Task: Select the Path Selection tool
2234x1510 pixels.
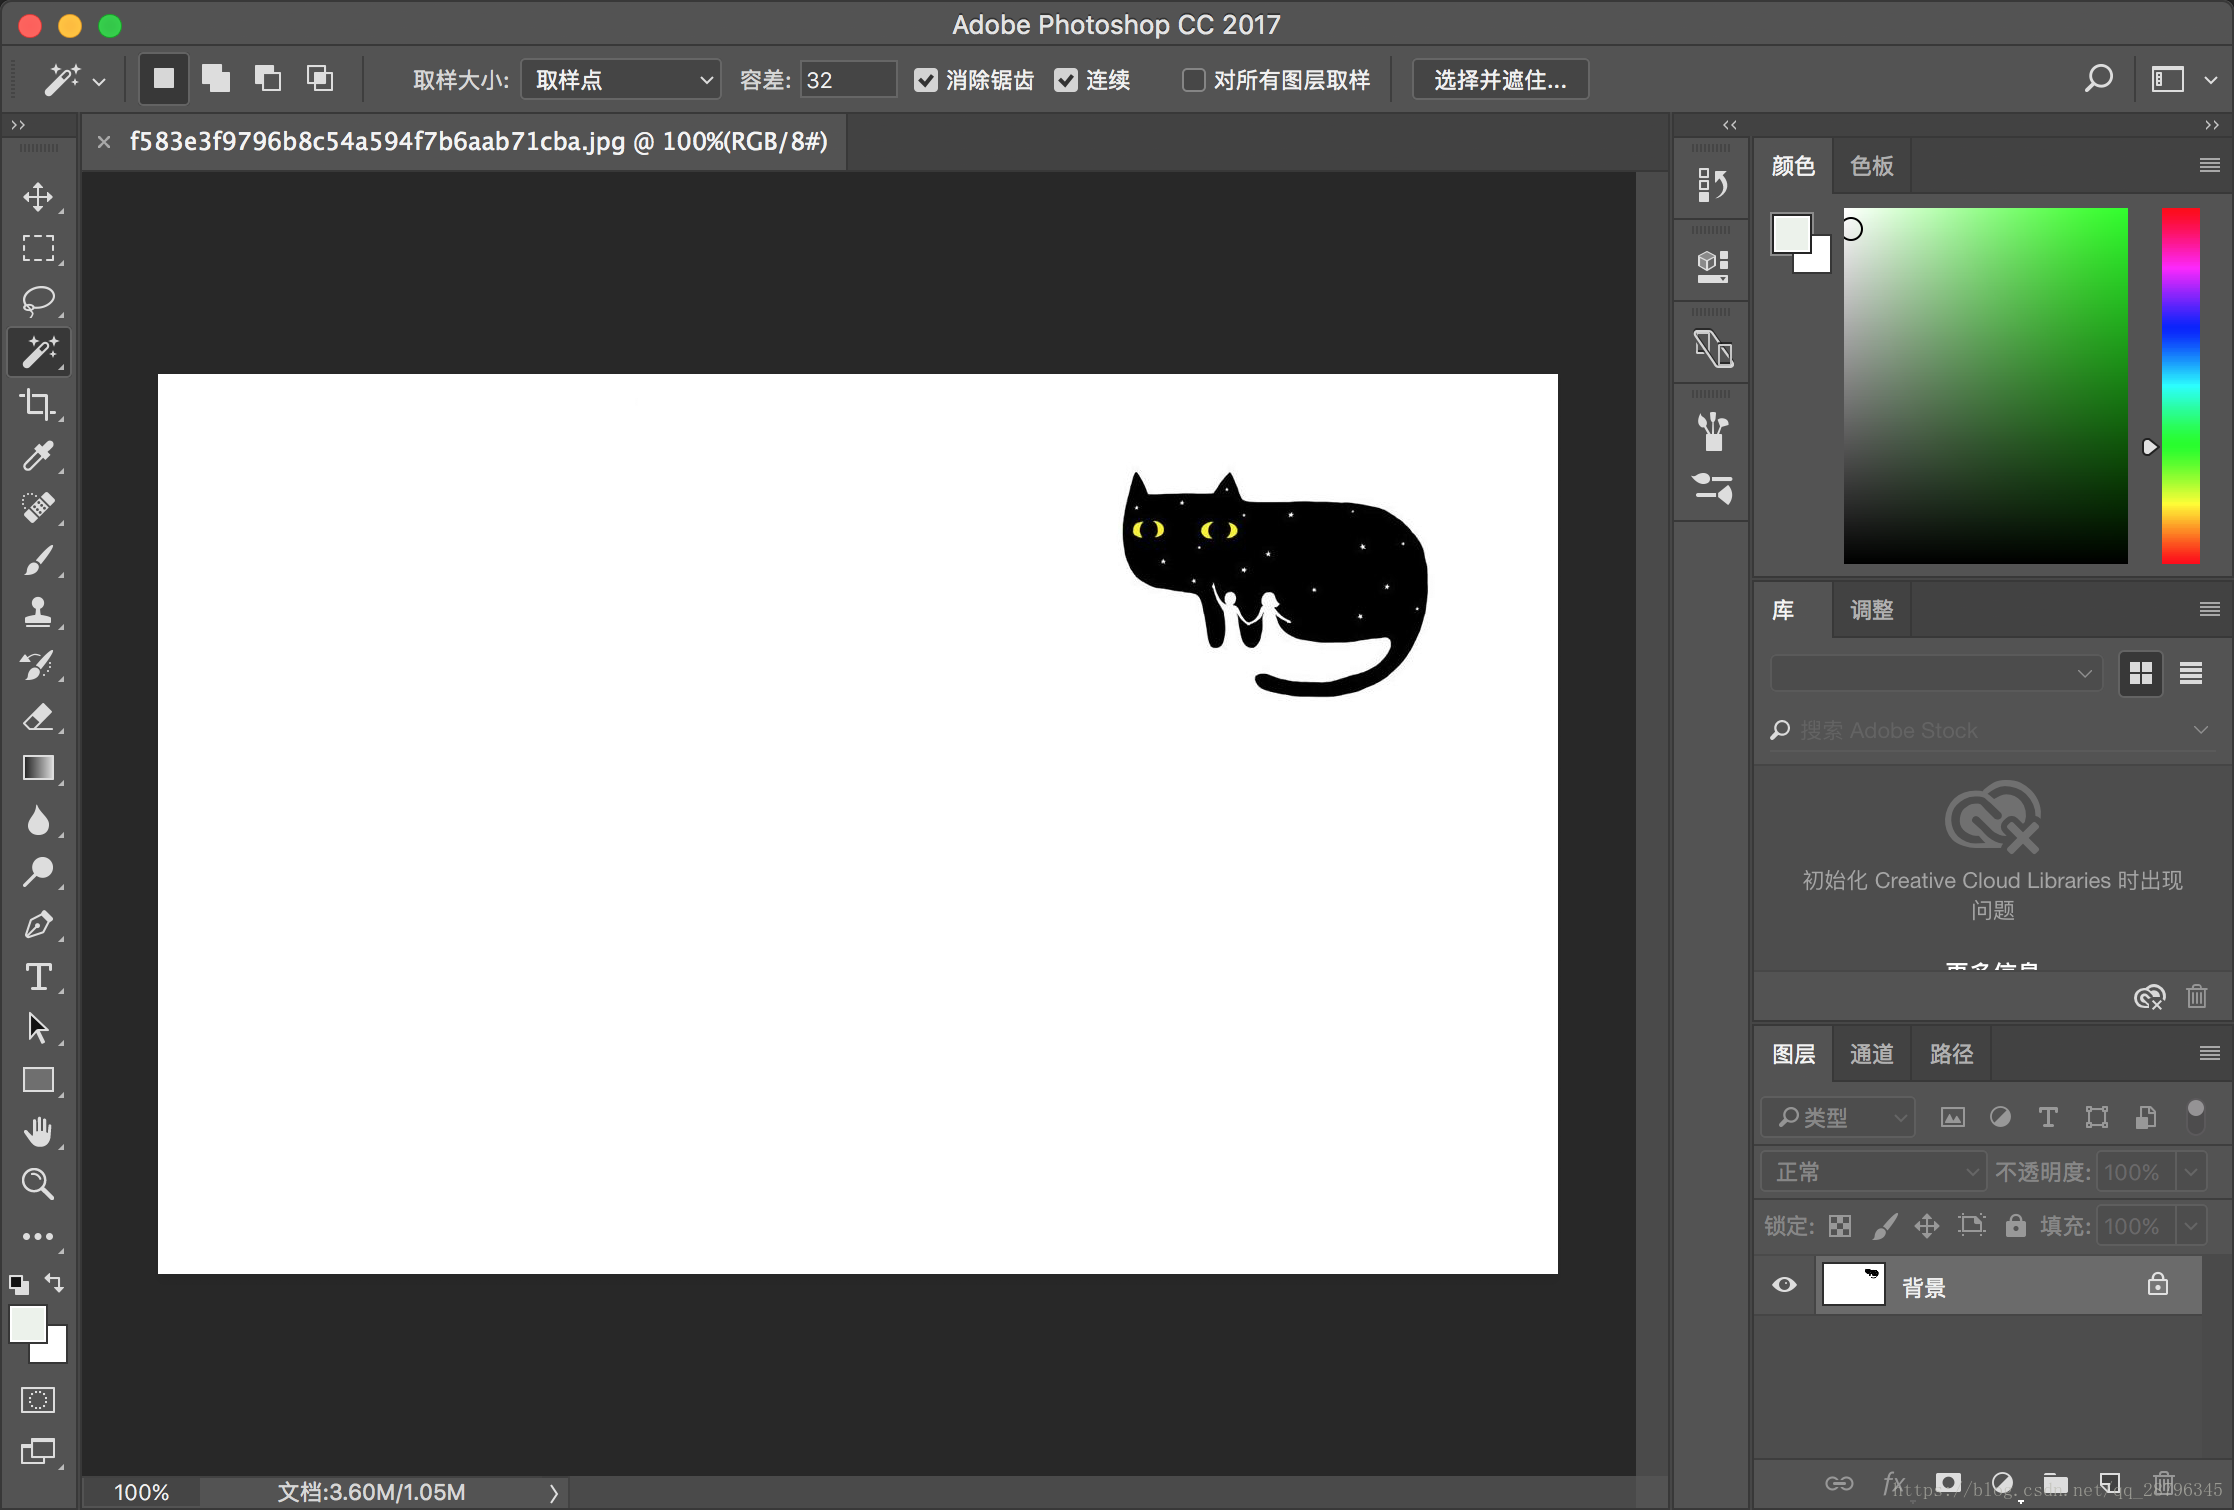Action: pyautogui.click(x=38, y=1028)
